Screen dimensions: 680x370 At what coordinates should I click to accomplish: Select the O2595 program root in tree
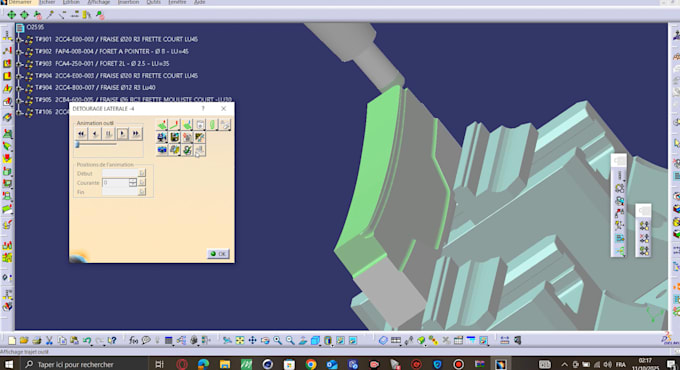[x=35, y=27]
